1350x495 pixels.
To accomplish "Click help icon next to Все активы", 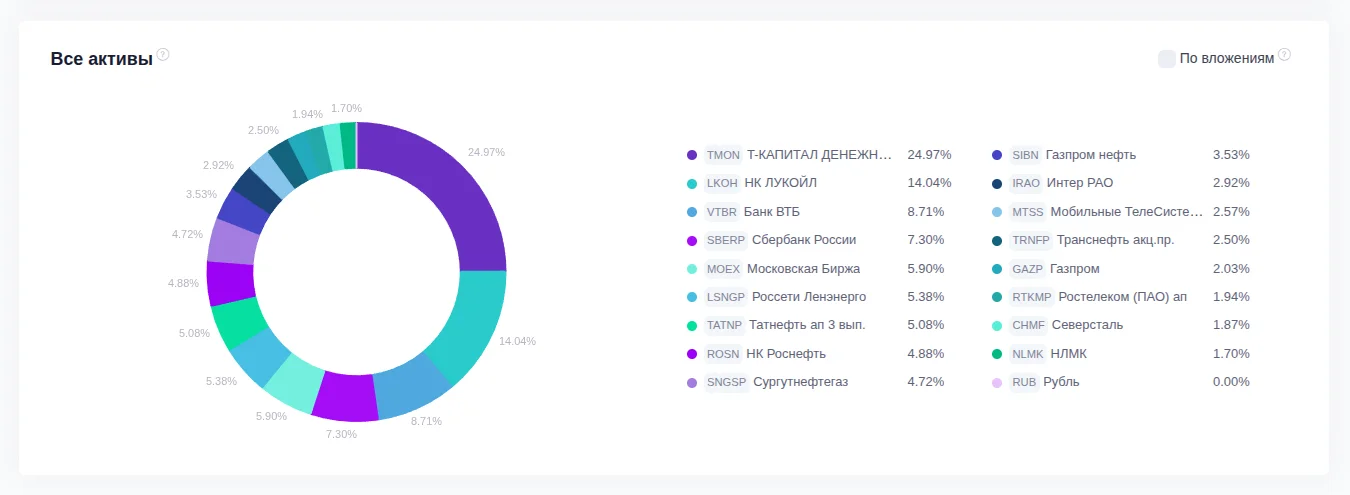I will (x=163, y=55).
